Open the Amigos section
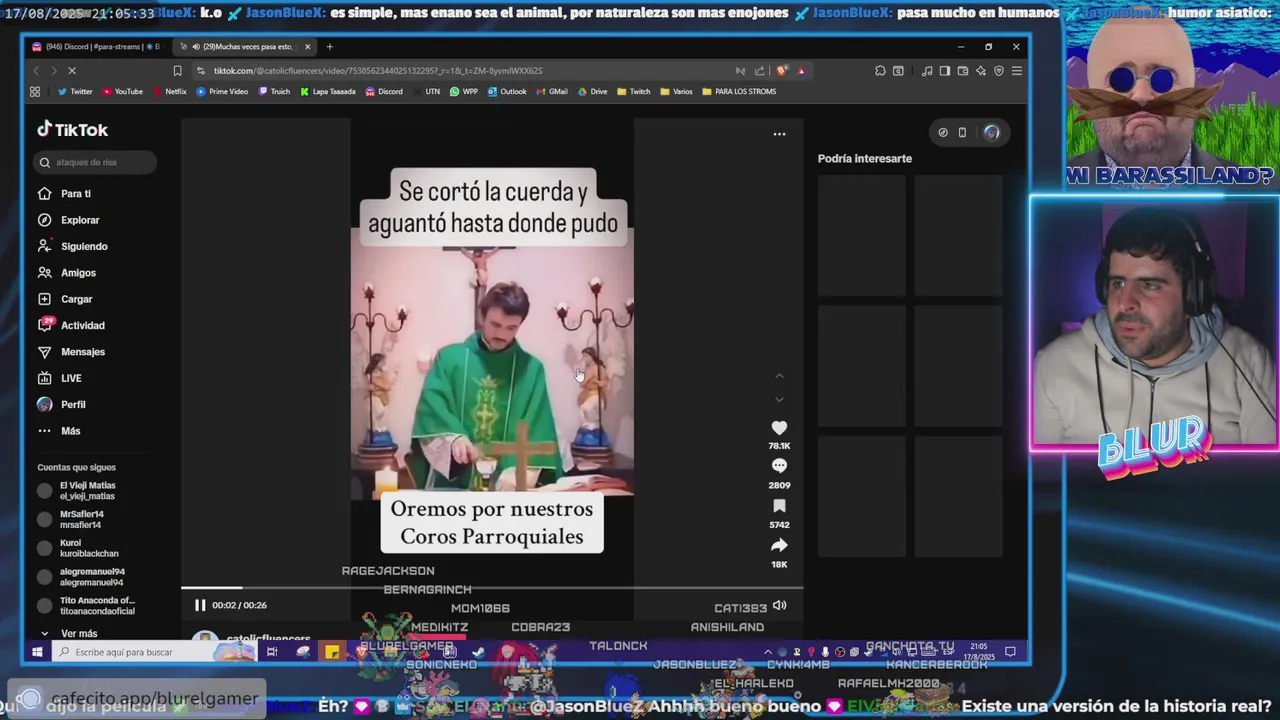The width and height of the screenshot is (1280, 720). point(67,273)
